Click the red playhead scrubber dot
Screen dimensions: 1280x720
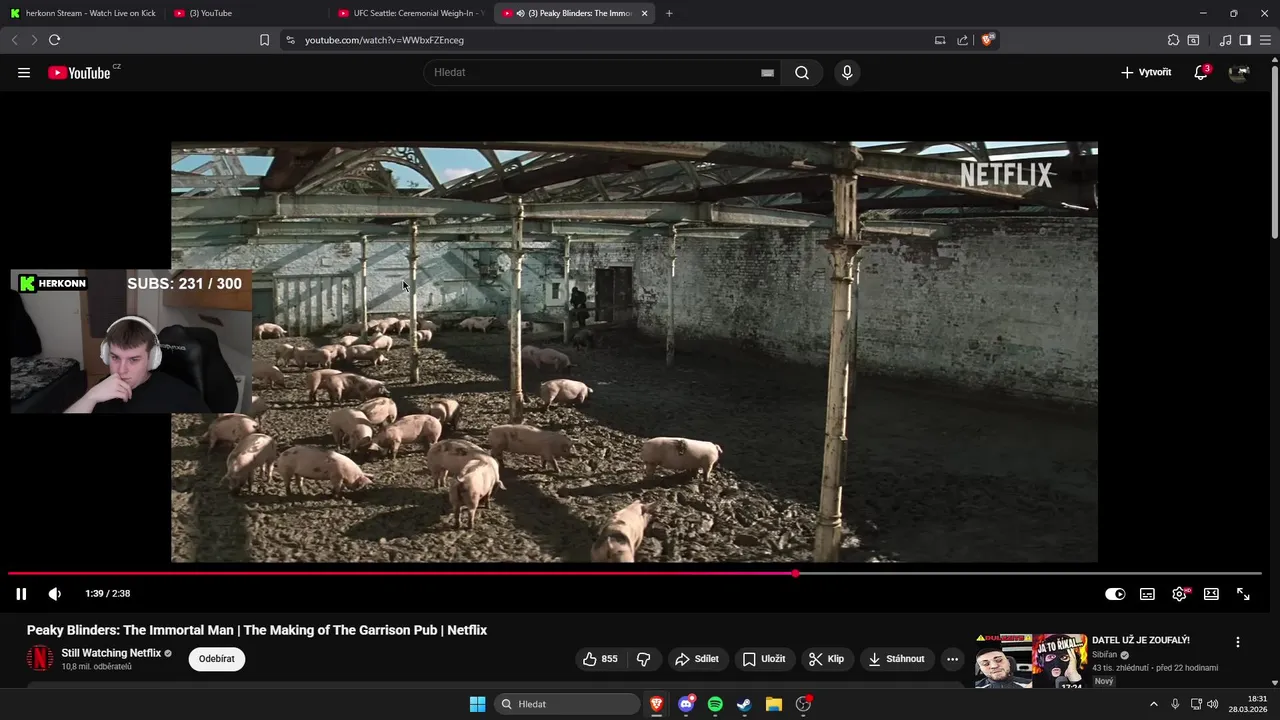coord(795,574)
